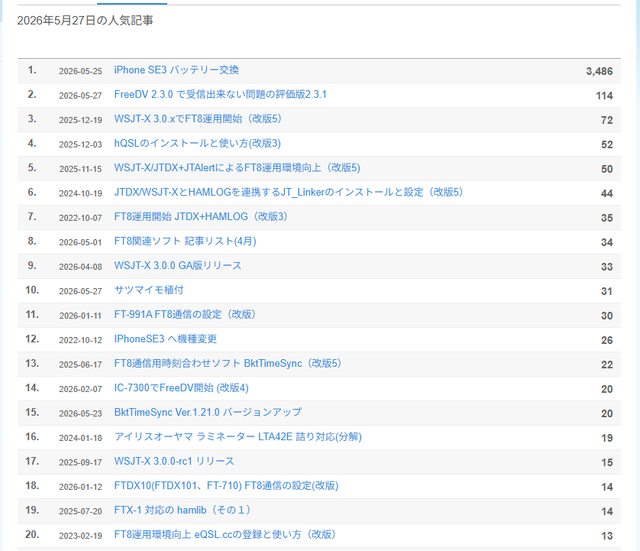The height and width of the screenshot is (551, 640).
Task: Click the date 2022-10-07 in row 7
Action: 80,218
